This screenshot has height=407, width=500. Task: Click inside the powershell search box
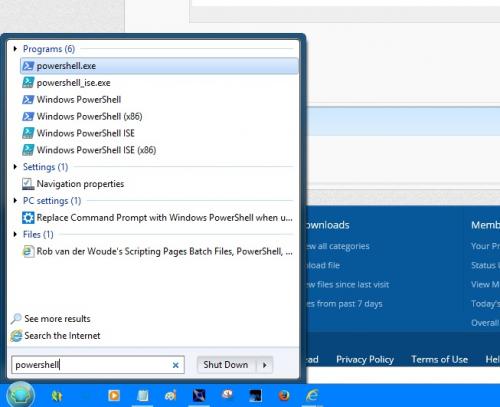pyautogui.click(x=91, y=365)
